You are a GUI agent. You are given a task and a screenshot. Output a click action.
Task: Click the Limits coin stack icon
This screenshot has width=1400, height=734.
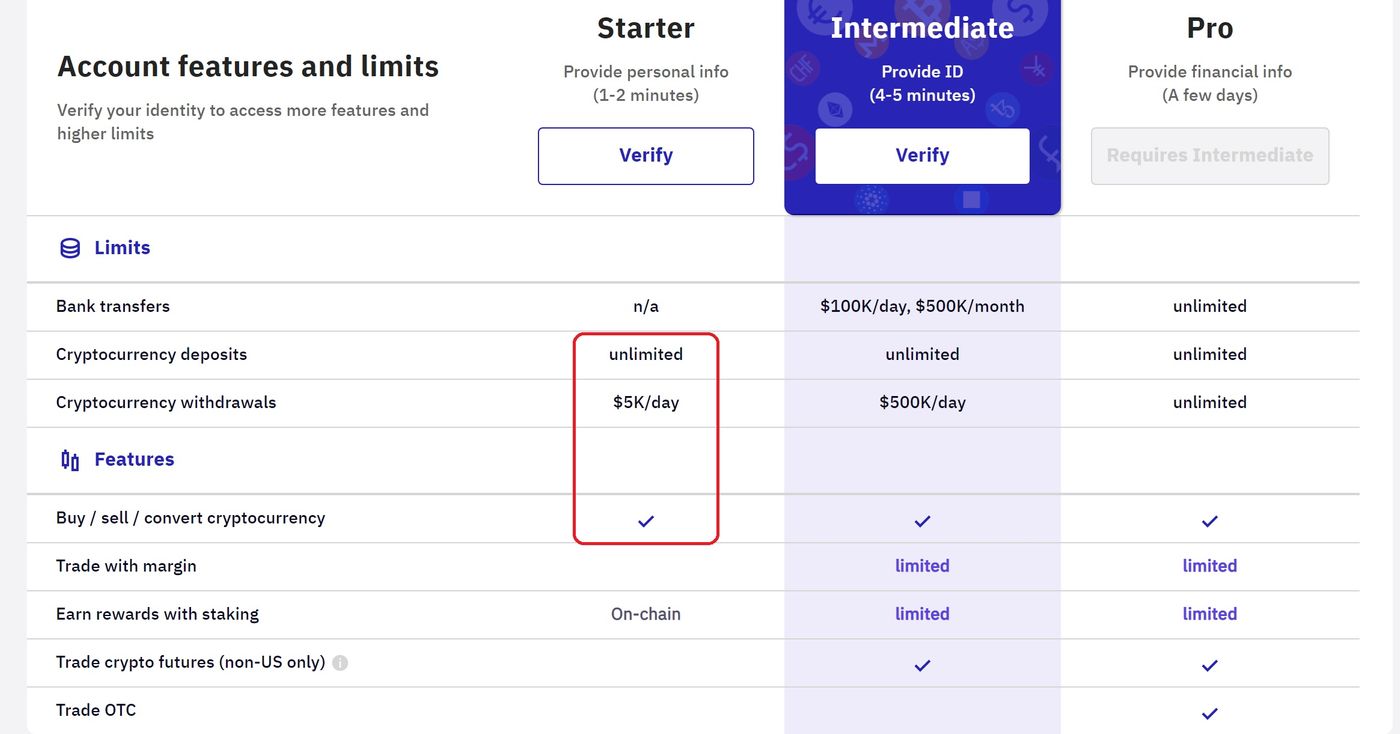[70, 248]
